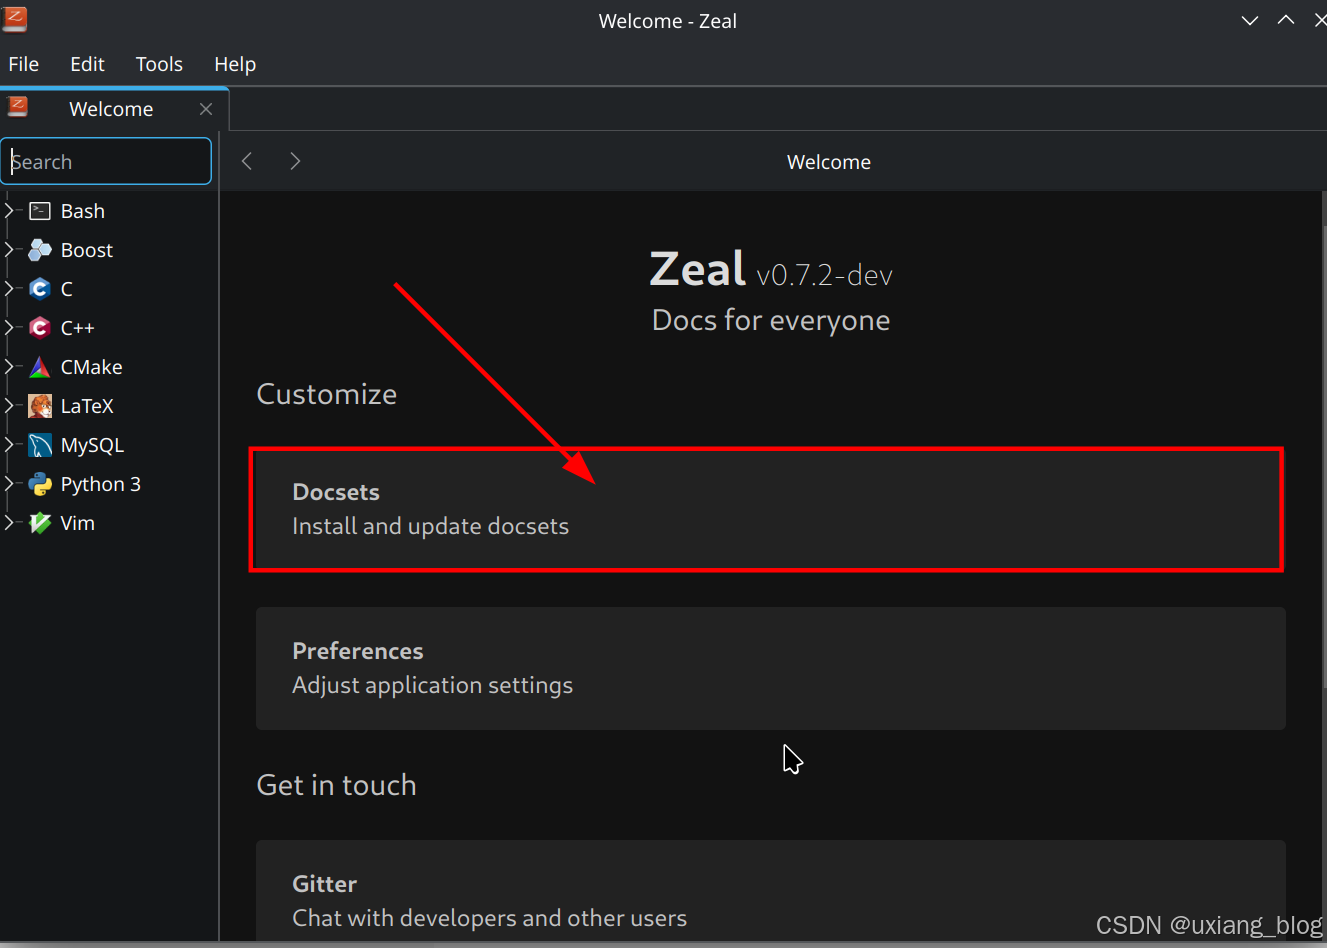Image resolution: width=1327 pixels, height=948 pixels.
Task: Select the Bash docset row
Action: point(109,211)
